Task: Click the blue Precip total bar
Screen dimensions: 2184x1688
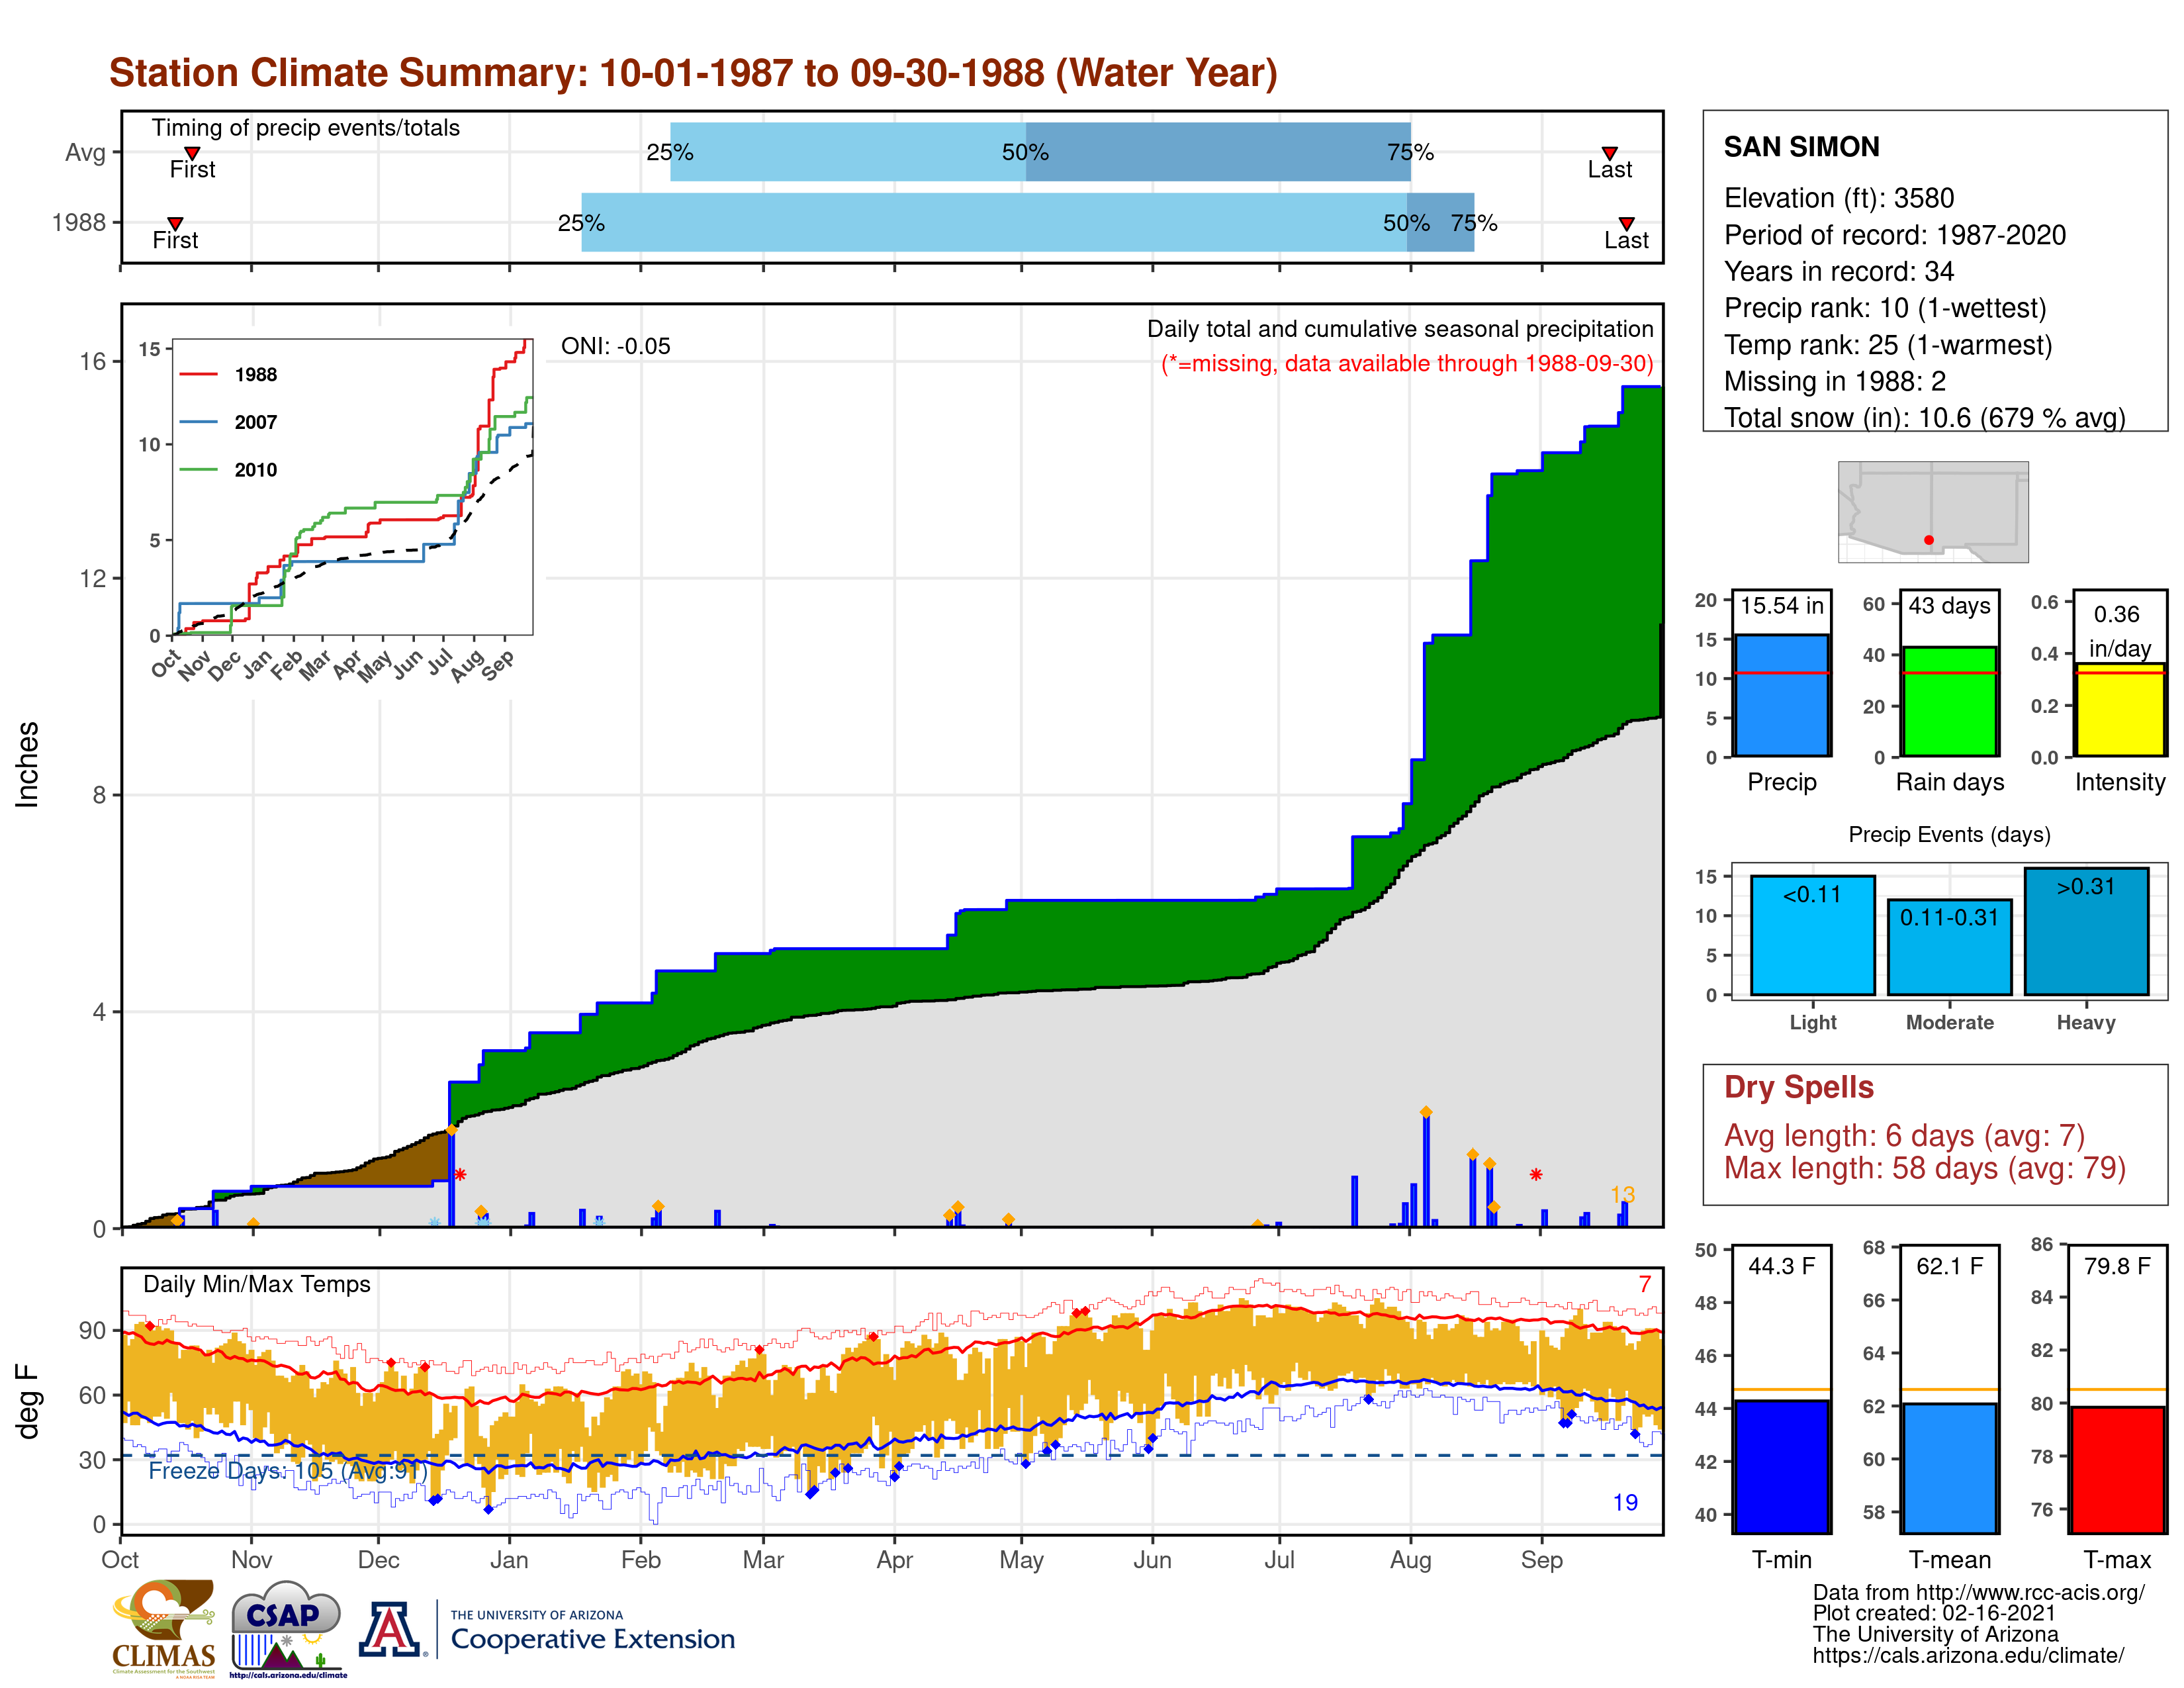Action: click(1781, 695)
